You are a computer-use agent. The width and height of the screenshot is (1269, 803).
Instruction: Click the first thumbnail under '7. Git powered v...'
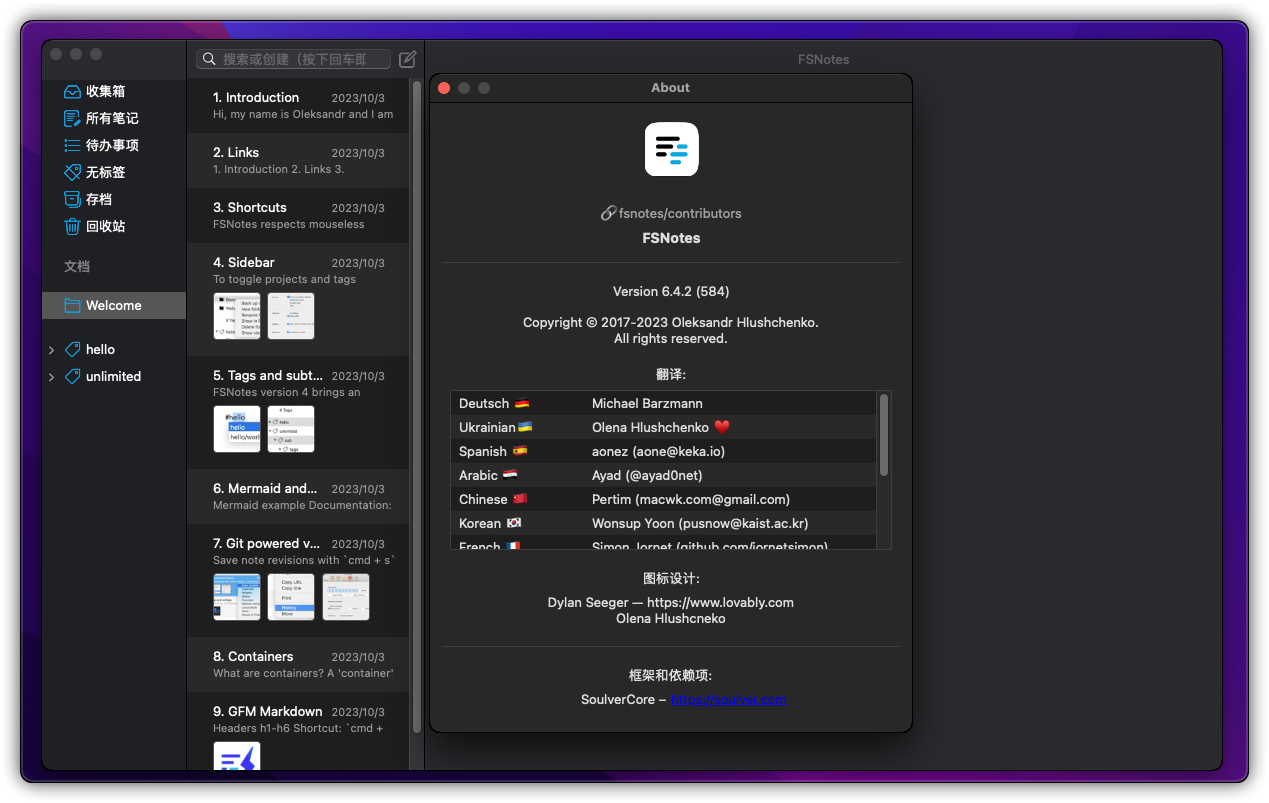click(237, 597)
